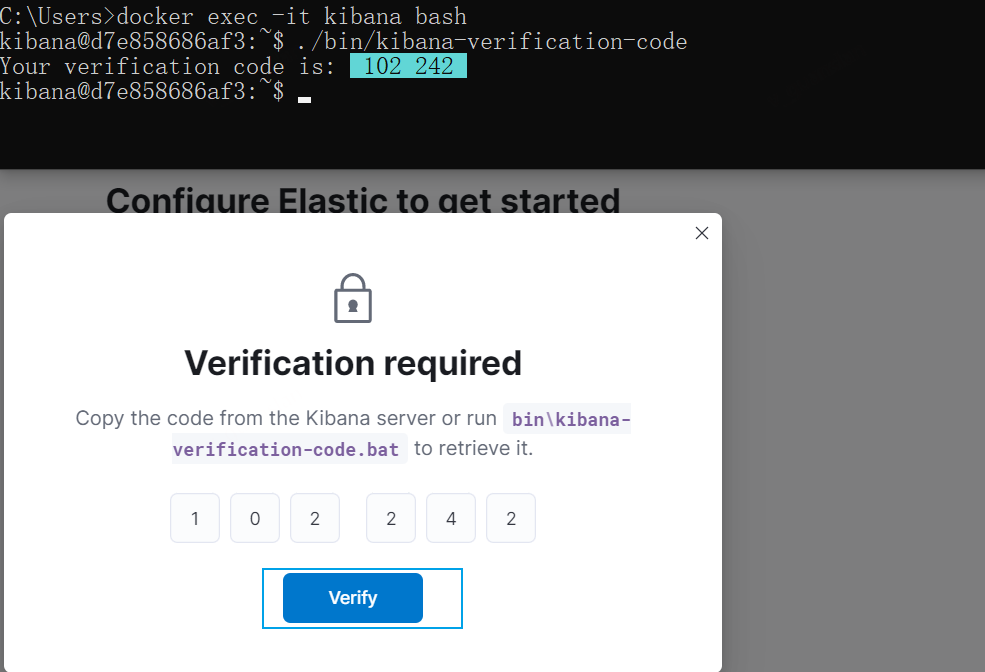Screen dimensions: 985x672
Task: Click the 'Verification required' heading
Action: [x=353, y=363]
